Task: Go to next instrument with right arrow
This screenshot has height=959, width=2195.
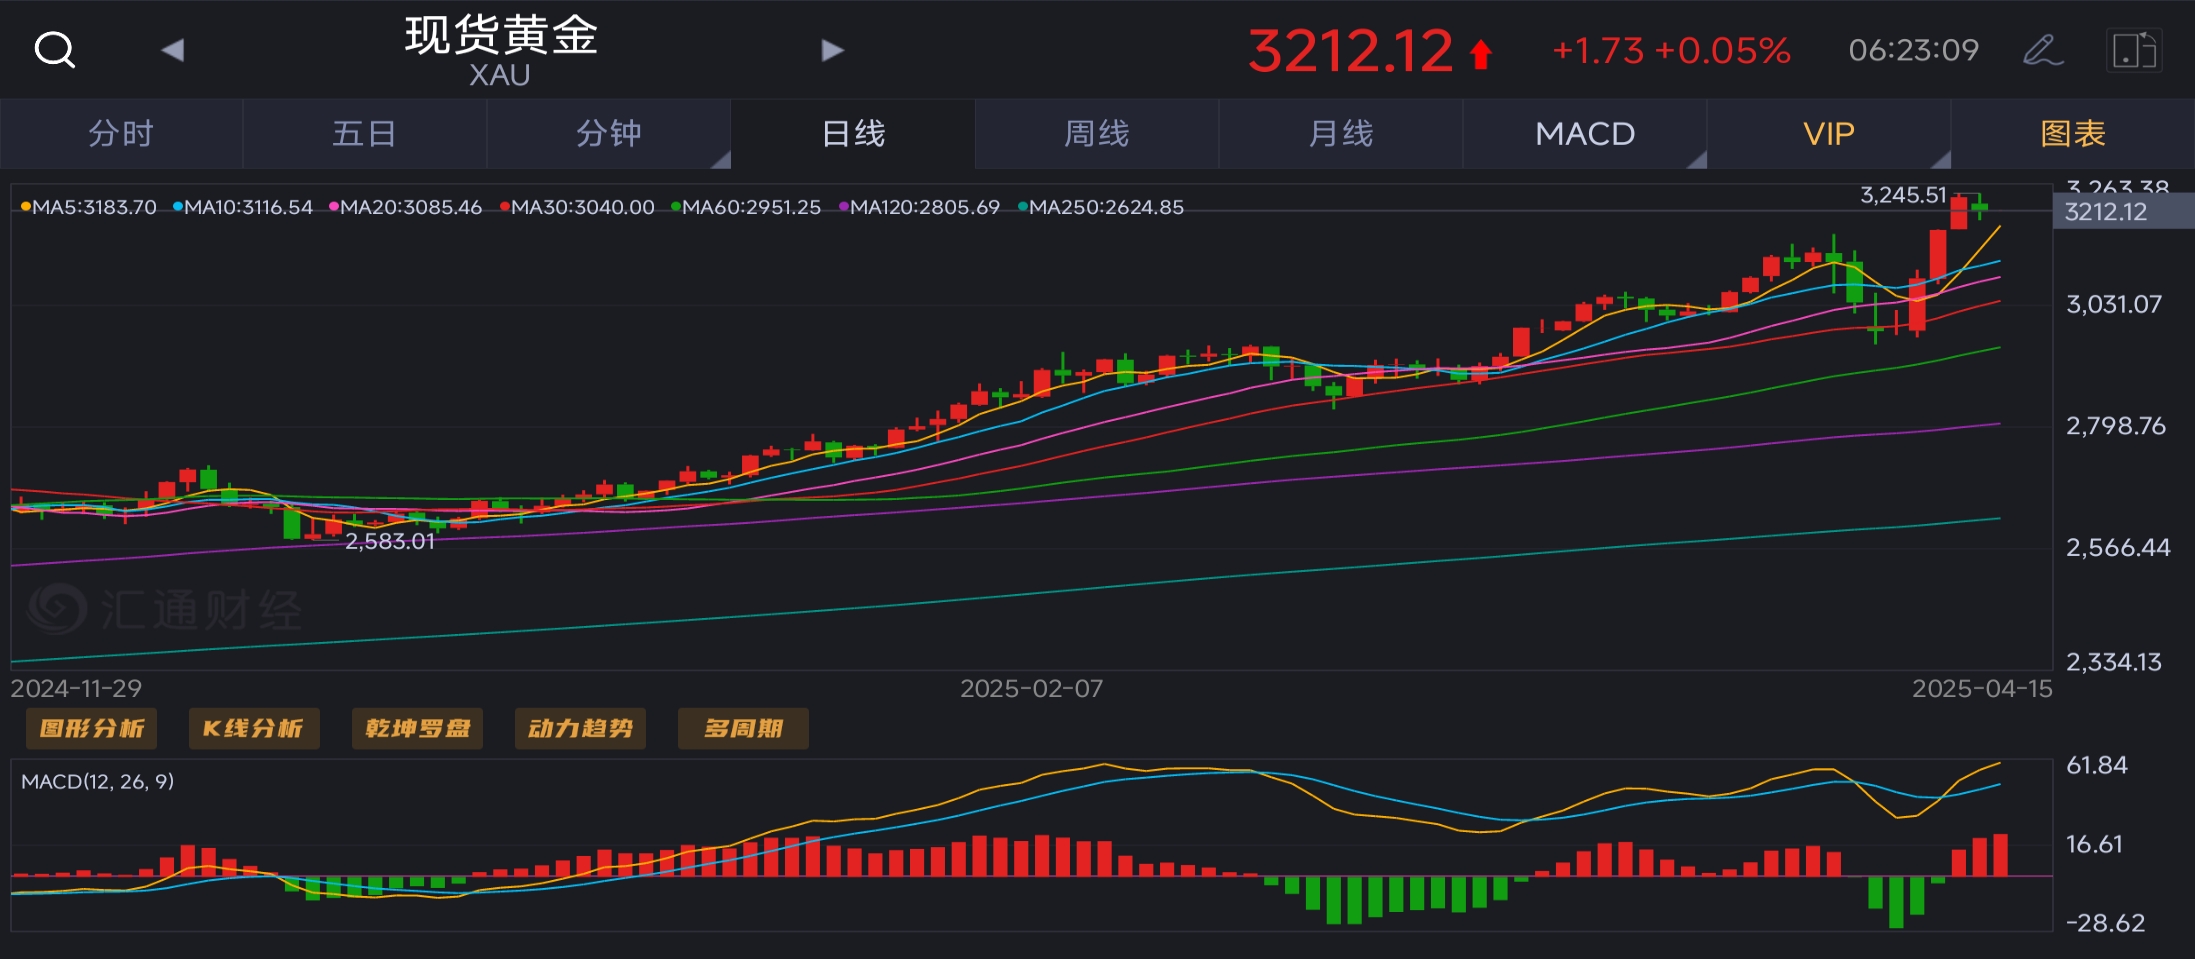Action: point(832,49)
